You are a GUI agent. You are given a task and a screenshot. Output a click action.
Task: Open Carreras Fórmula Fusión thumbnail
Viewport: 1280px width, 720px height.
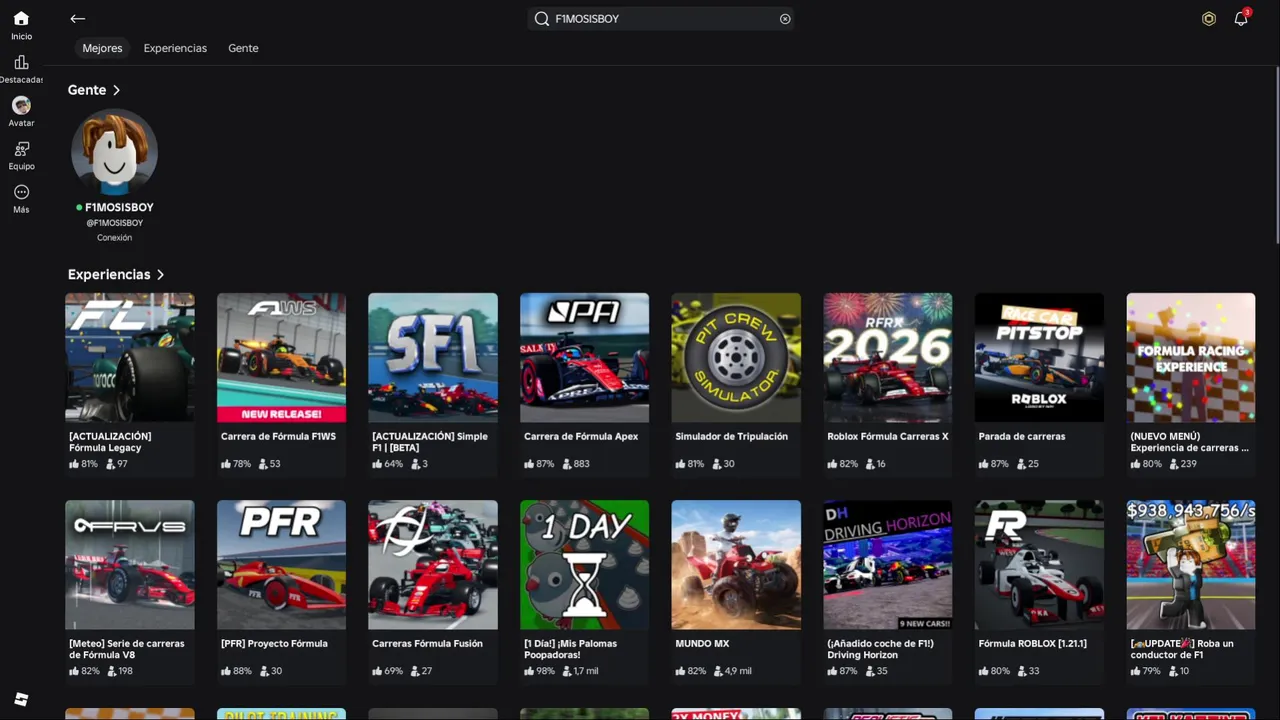tap(433, 565)
